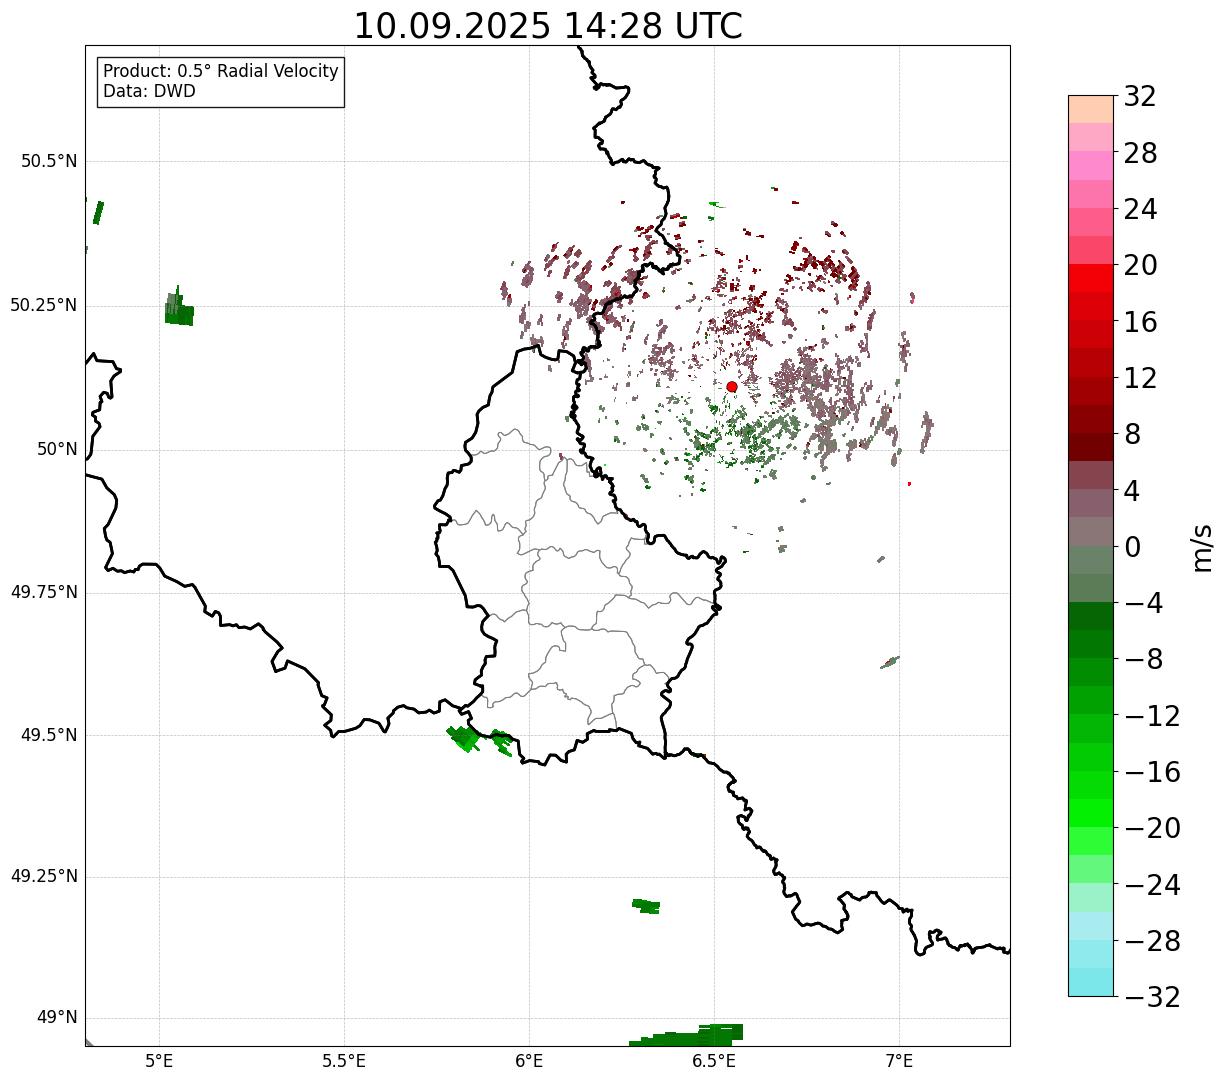Click the 6°E longitude label
This screenshot has height=1081, width=1225.
[529, 1061]
